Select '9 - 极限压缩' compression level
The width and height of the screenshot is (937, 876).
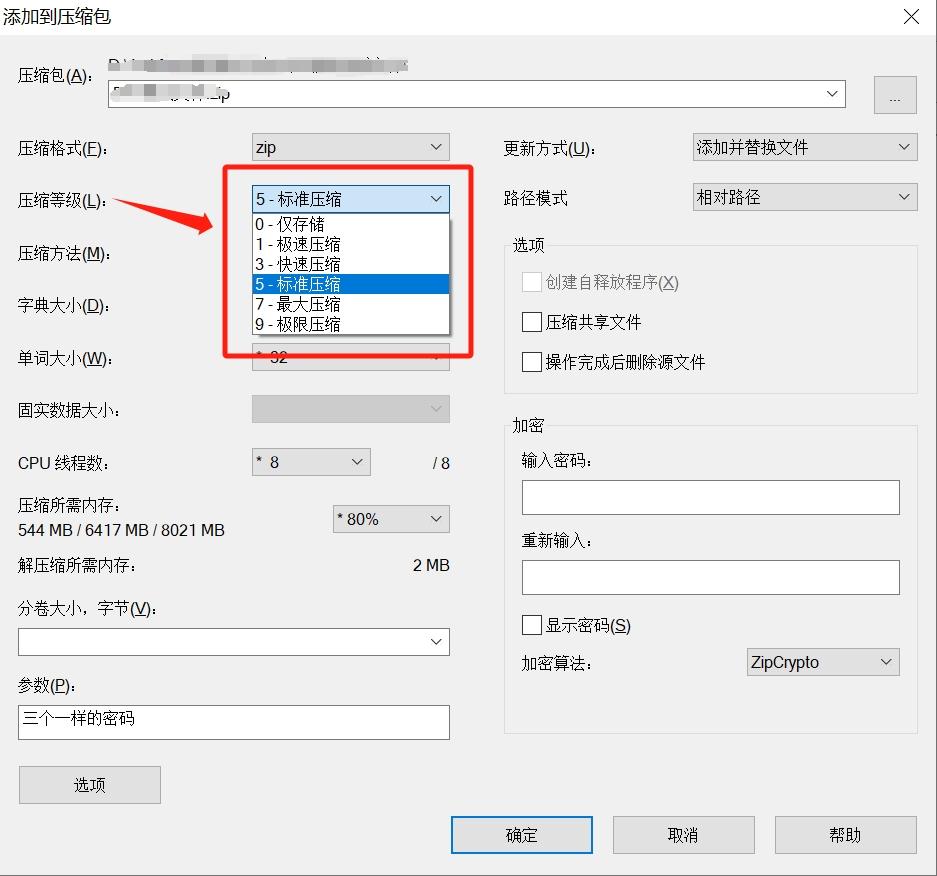pyautogui.click(x=350, y=324)
